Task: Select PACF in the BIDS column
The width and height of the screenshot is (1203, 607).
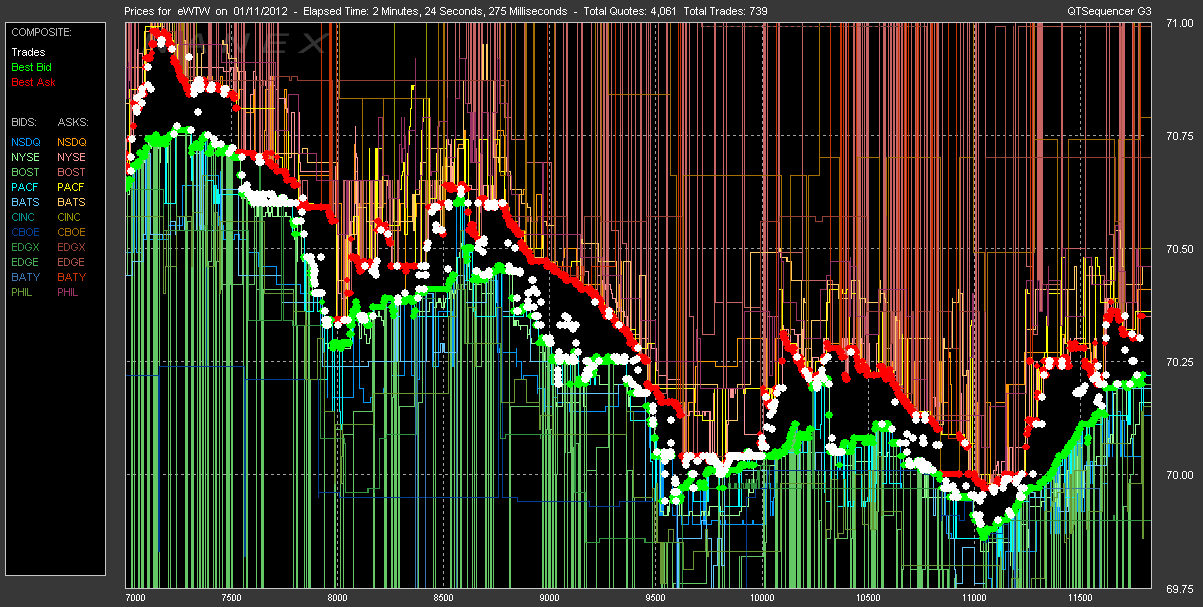Action: pyautogui.click(x=26, y=187)
